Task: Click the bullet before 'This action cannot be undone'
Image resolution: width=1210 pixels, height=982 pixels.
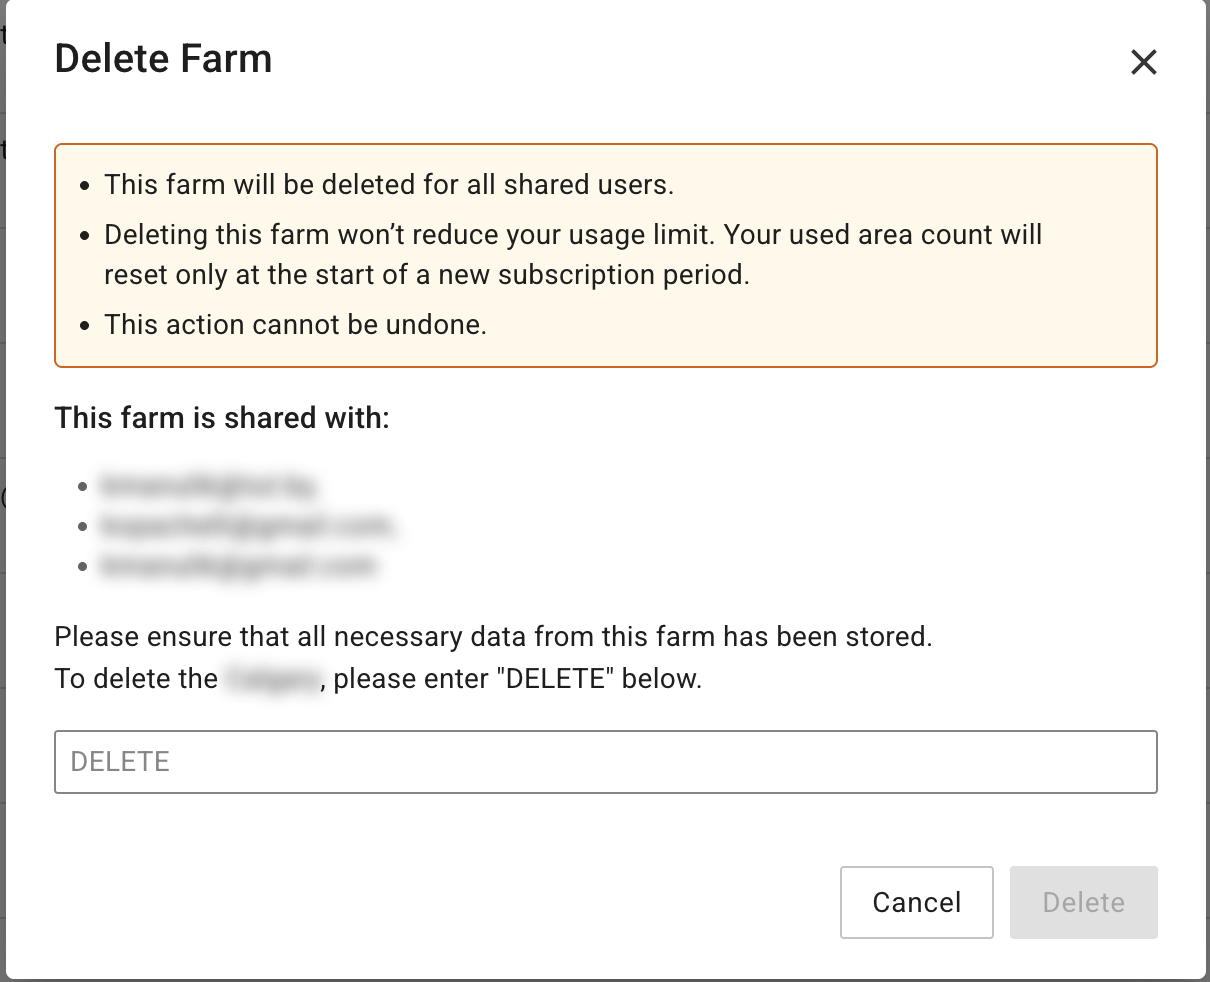Action: click(x=86, y=326)
